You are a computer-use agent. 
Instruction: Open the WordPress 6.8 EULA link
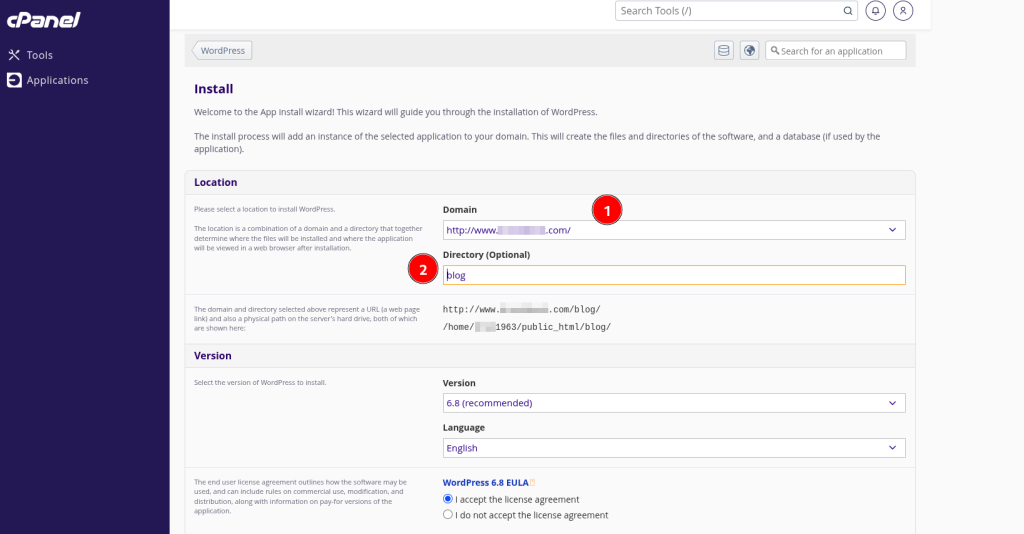pyautogui.click(x=485, y=482)
